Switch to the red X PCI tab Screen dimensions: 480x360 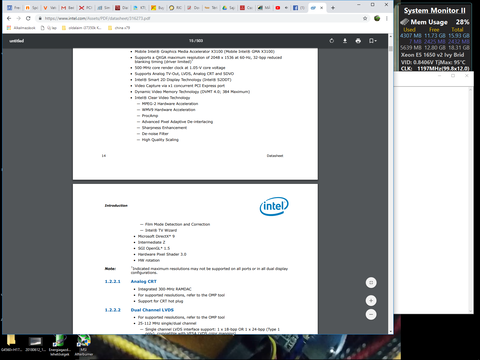click(x=86, y=8)
